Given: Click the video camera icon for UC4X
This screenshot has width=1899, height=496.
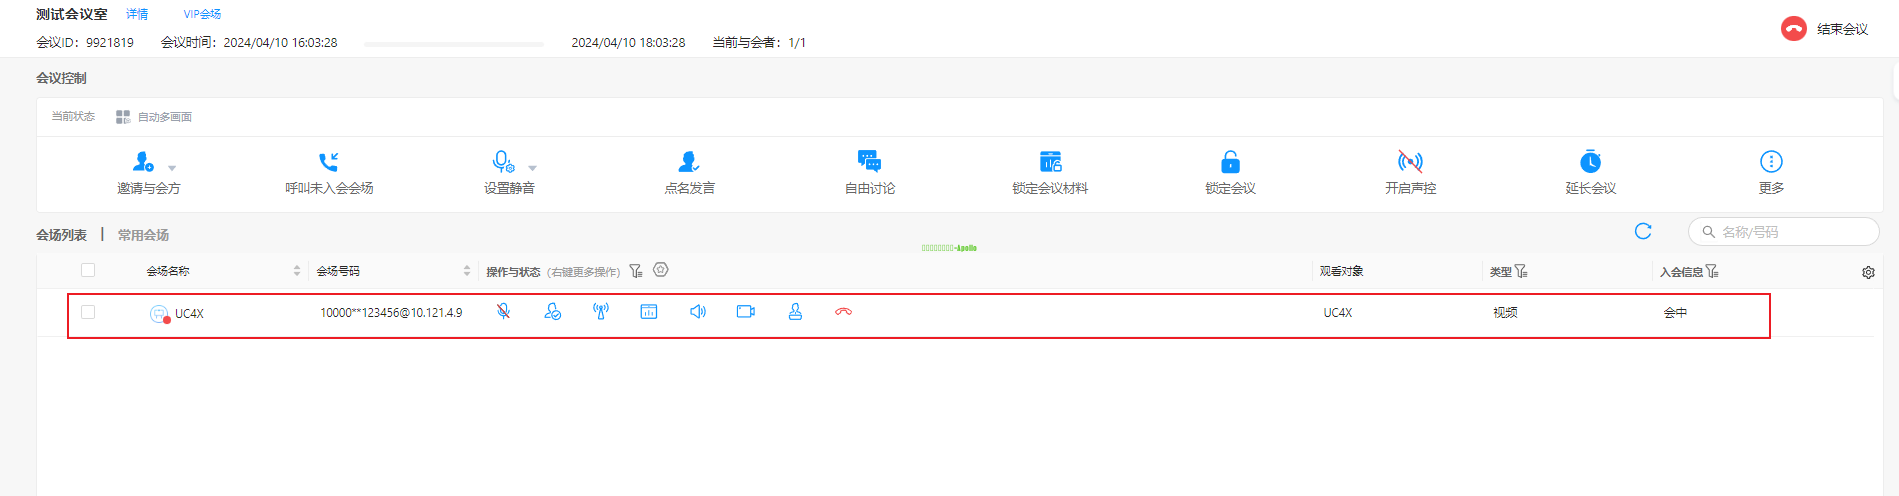Looking at the screenshot, I should point(746,312).
